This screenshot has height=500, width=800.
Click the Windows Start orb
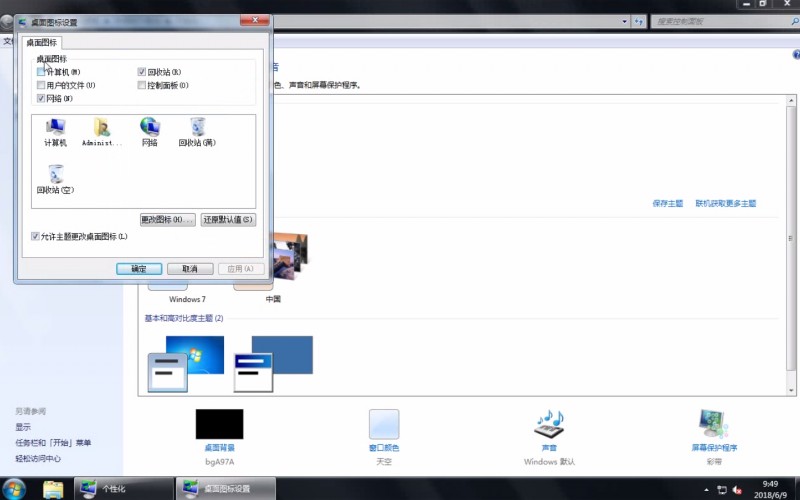point(14,488)
